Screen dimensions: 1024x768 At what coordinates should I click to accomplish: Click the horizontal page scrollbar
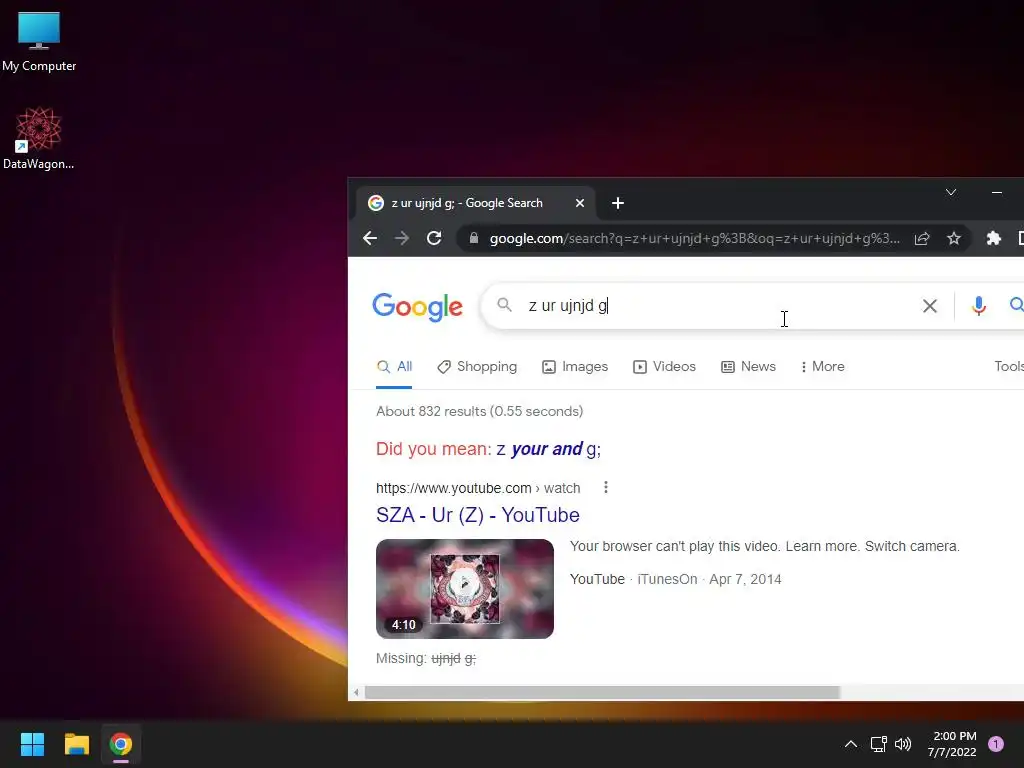pos(601,692)
